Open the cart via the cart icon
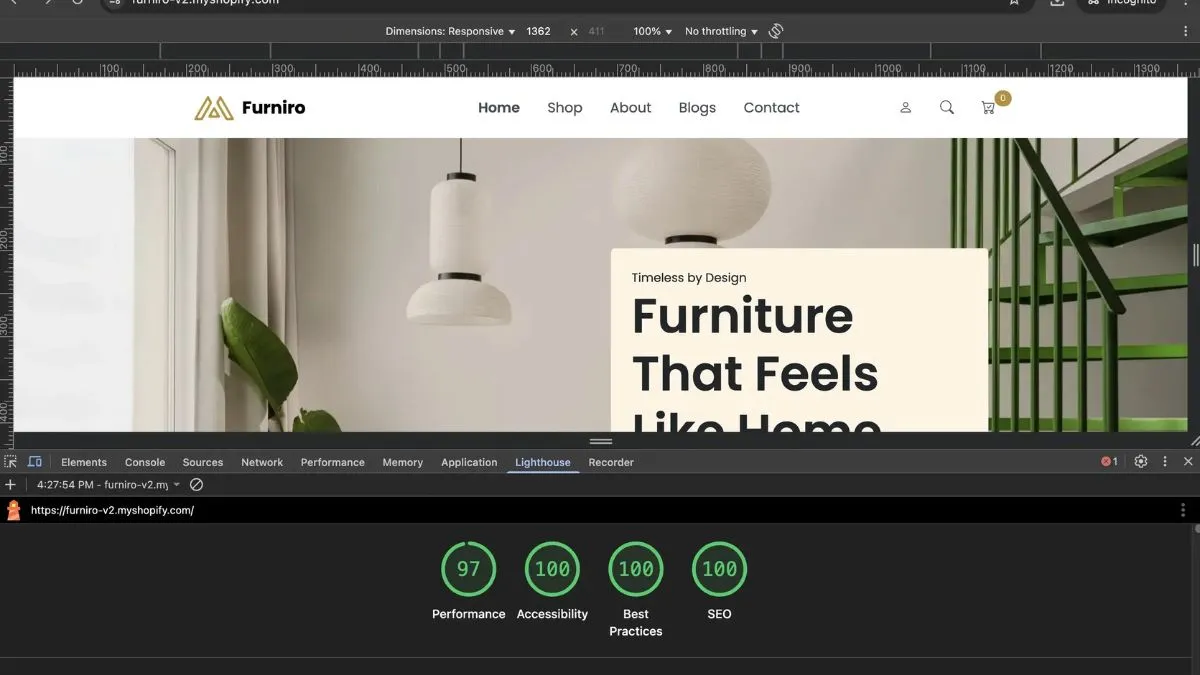 [x=989, y=107]
